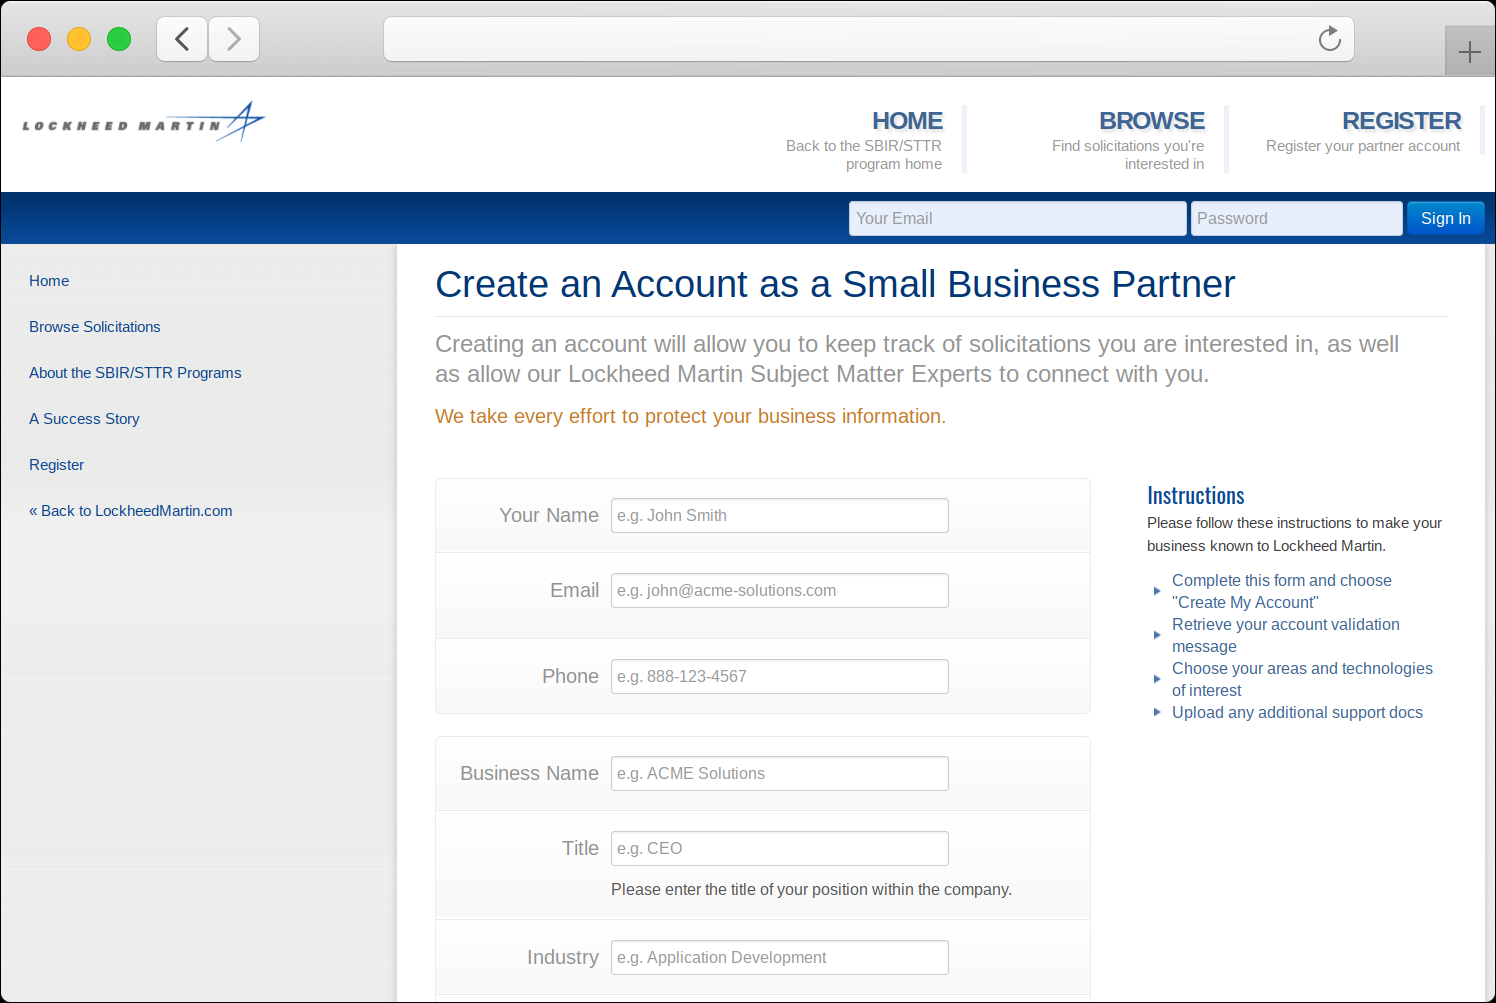The width and height of the screenshot is (1496, 1003).
Task: Go Back to LockheedMartin.com
Action: [130, 511]
